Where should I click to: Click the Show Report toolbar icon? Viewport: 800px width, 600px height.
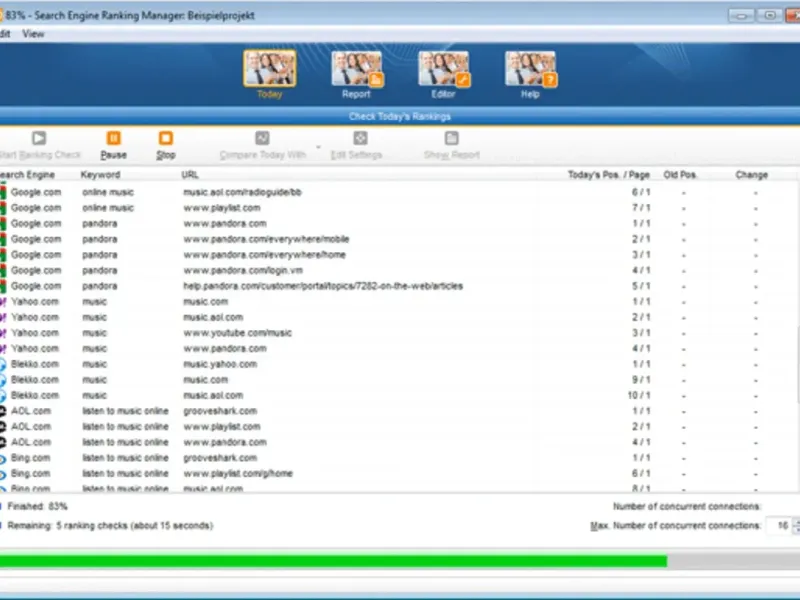452,138
